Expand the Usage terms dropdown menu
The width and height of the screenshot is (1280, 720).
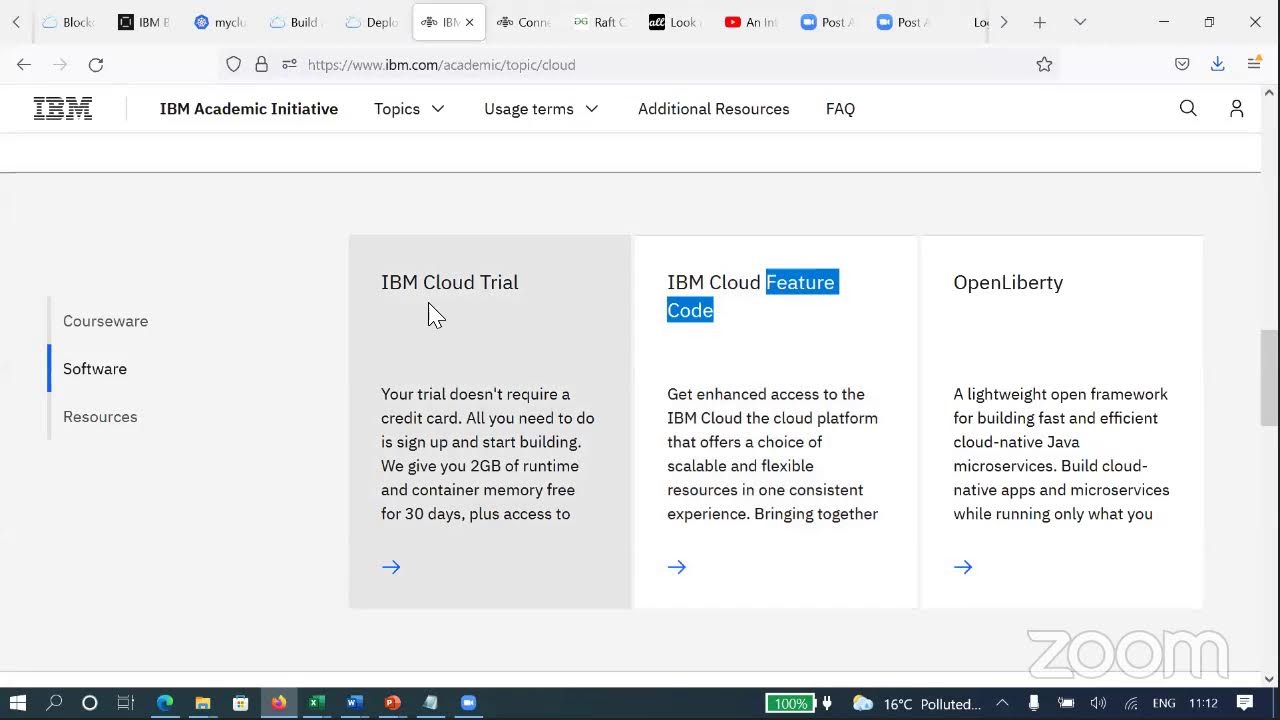(541, 109)
